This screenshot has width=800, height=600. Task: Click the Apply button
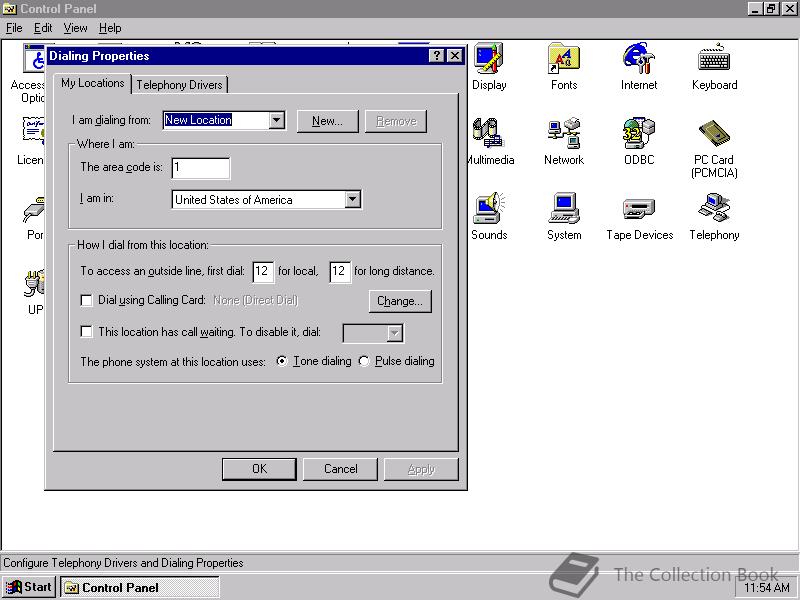pos(421,469)
